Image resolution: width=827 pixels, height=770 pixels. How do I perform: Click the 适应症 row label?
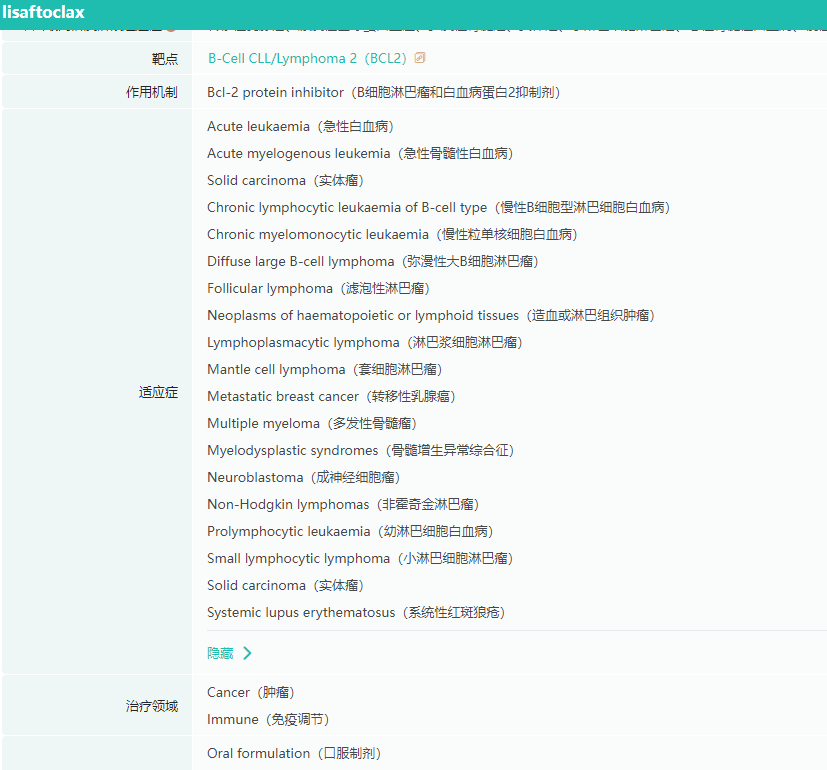click(158, 392)
